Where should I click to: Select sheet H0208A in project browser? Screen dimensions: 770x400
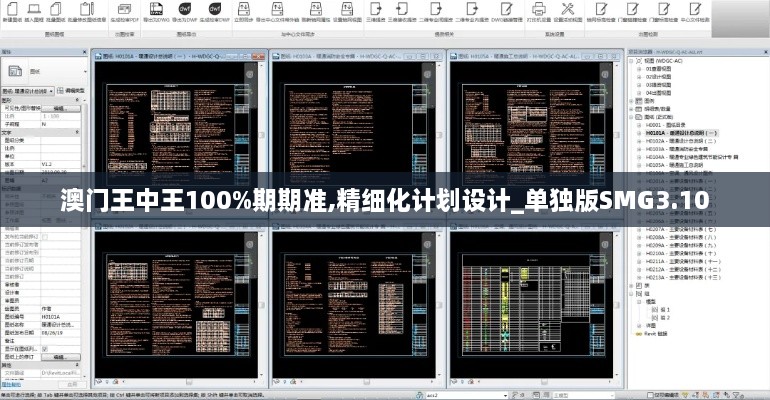tap(681, 237)
